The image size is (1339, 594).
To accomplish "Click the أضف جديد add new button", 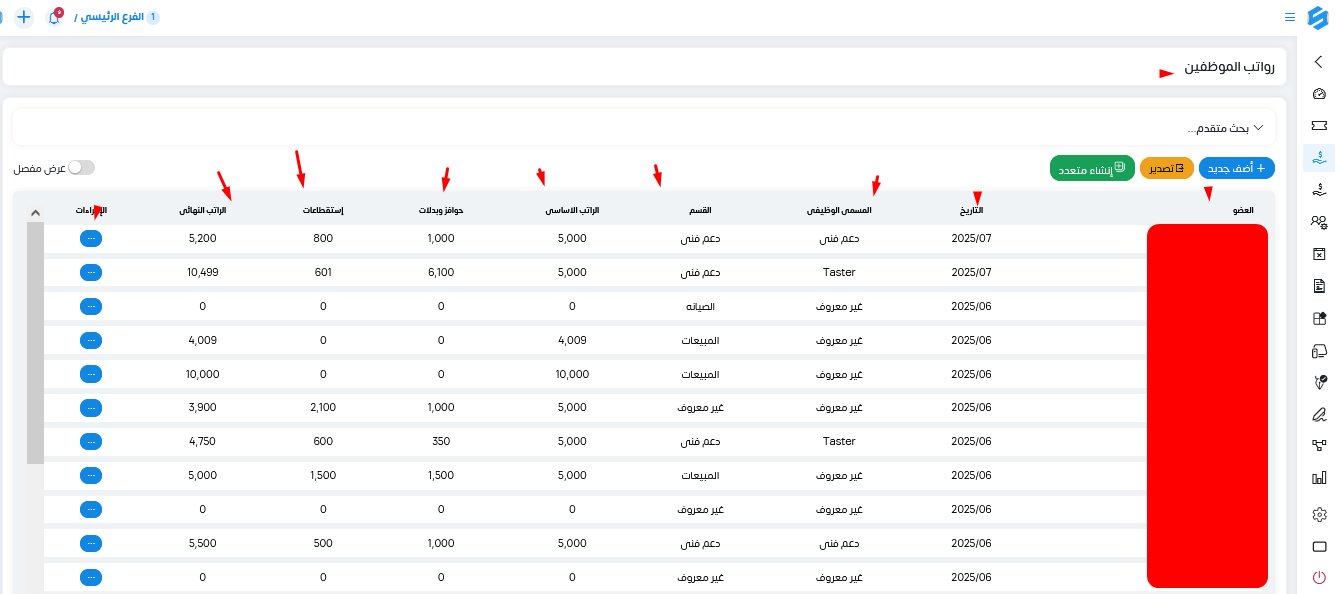I will (1237, 169).
